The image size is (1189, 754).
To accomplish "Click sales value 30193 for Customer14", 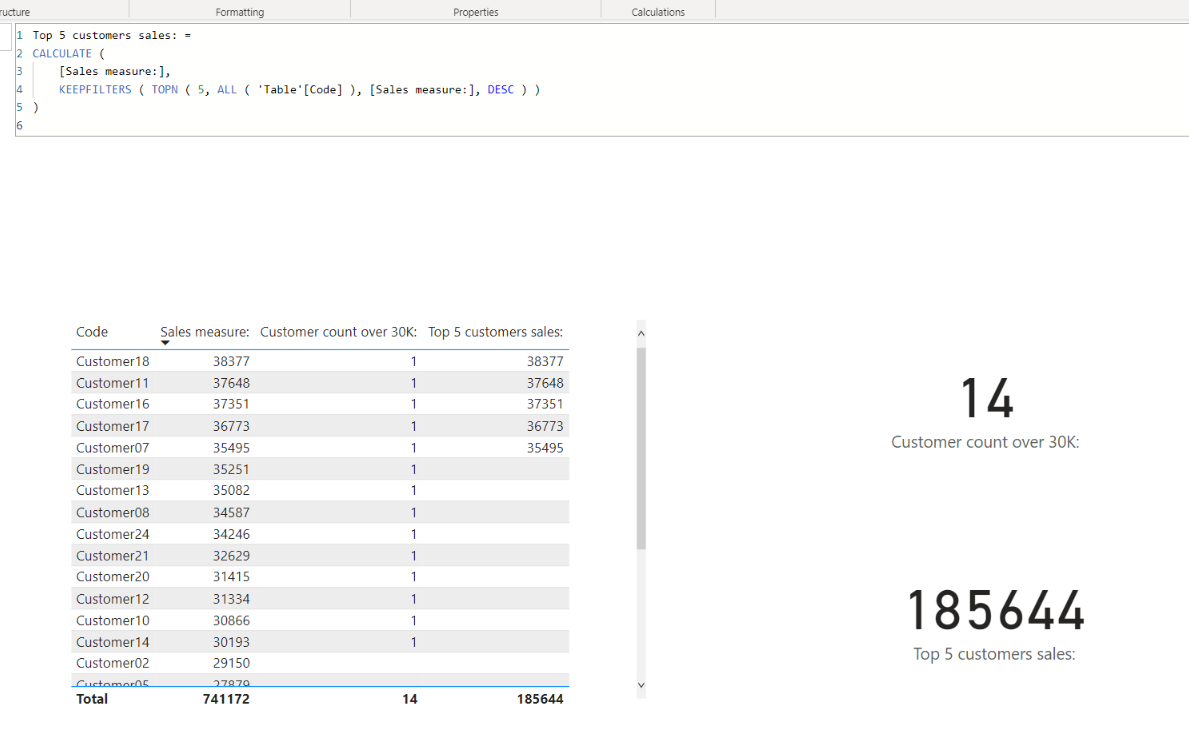I will click(231, 642).
